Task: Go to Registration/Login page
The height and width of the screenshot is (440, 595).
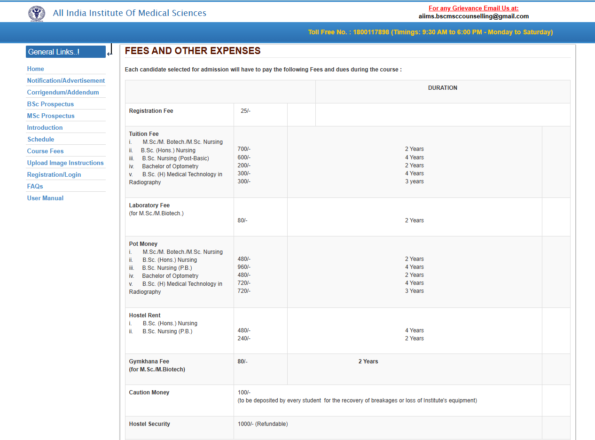Action: point(54,174)
